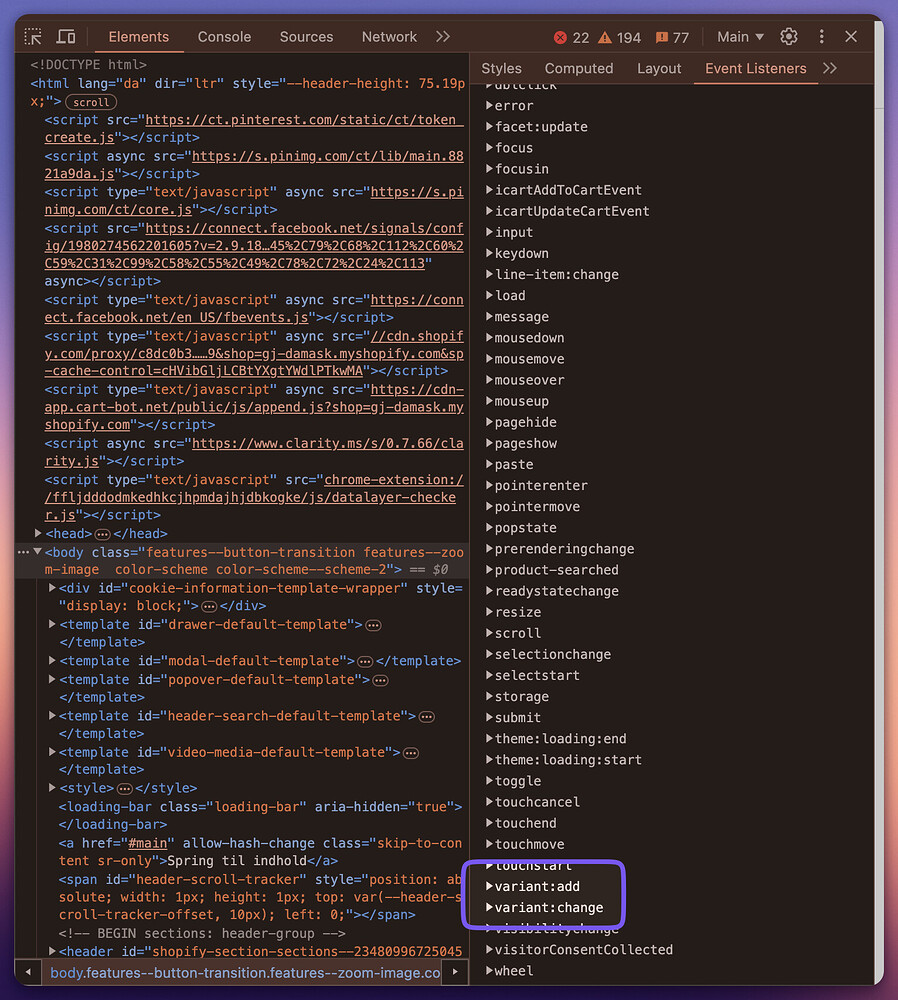Switch to the Console tab
The height and width of the screenshot is (1000, 898).
click(x=223, y=36)
